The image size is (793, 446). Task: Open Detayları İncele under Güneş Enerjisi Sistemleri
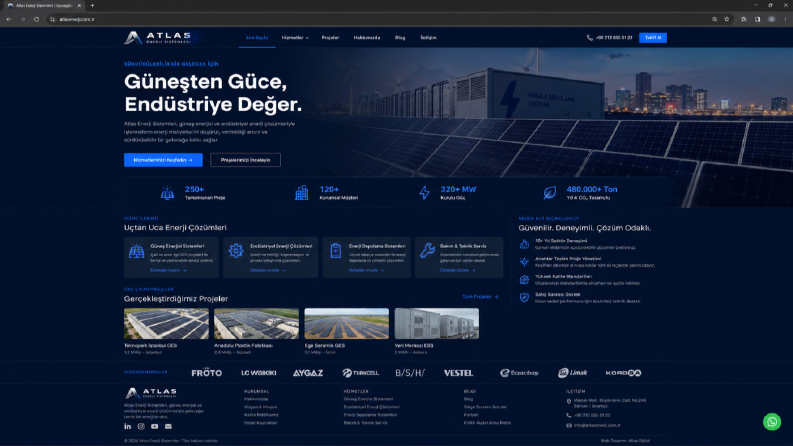168,271
